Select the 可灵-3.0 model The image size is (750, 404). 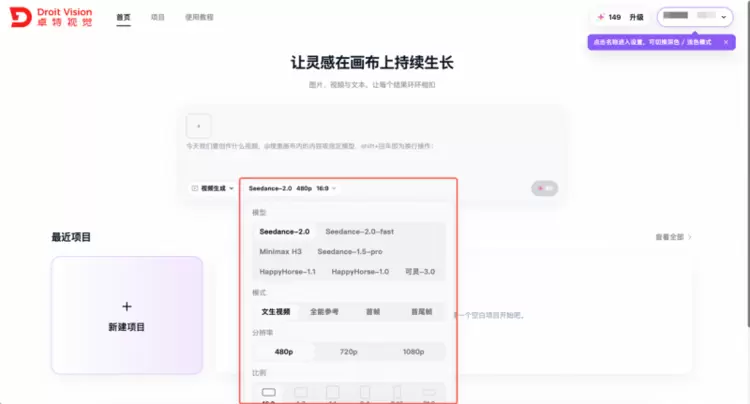pos(420,272)
